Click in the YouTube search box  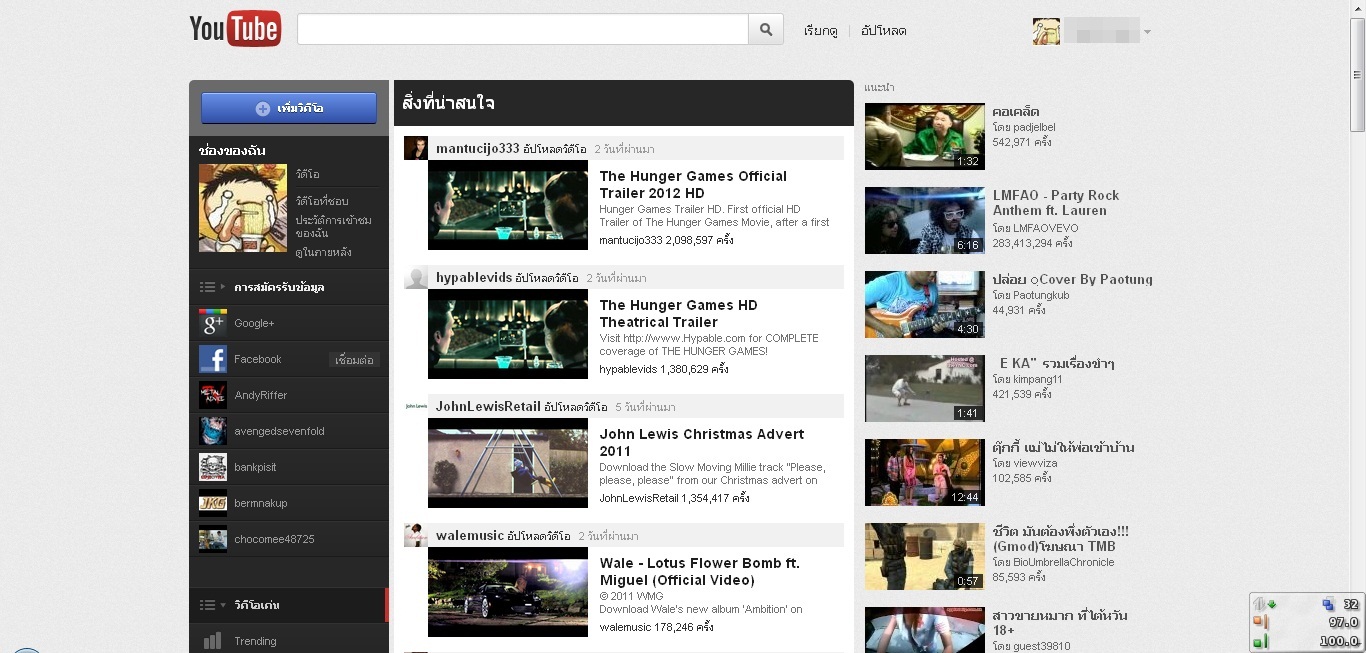click(x=522, y=30)
